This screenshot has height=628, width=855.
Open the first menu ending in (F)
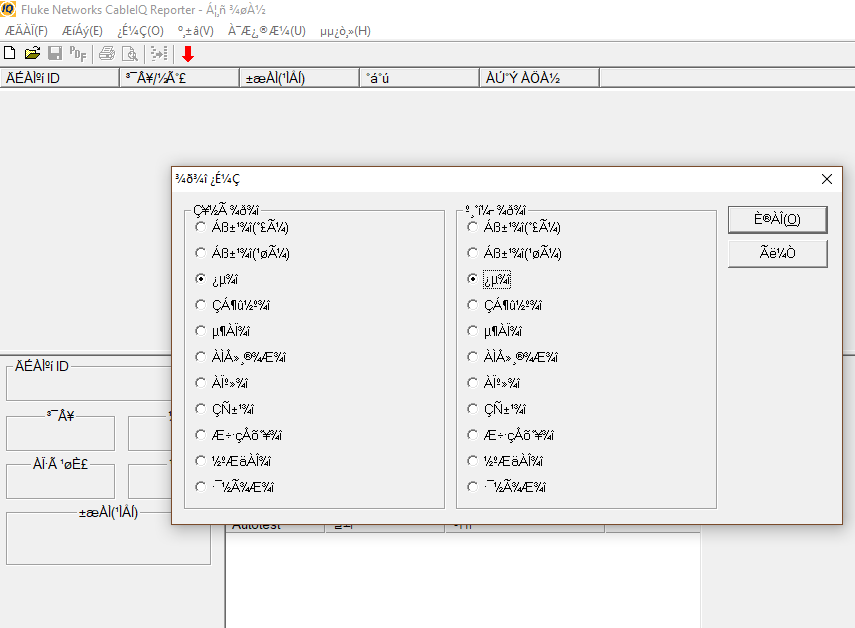(27, 31)
